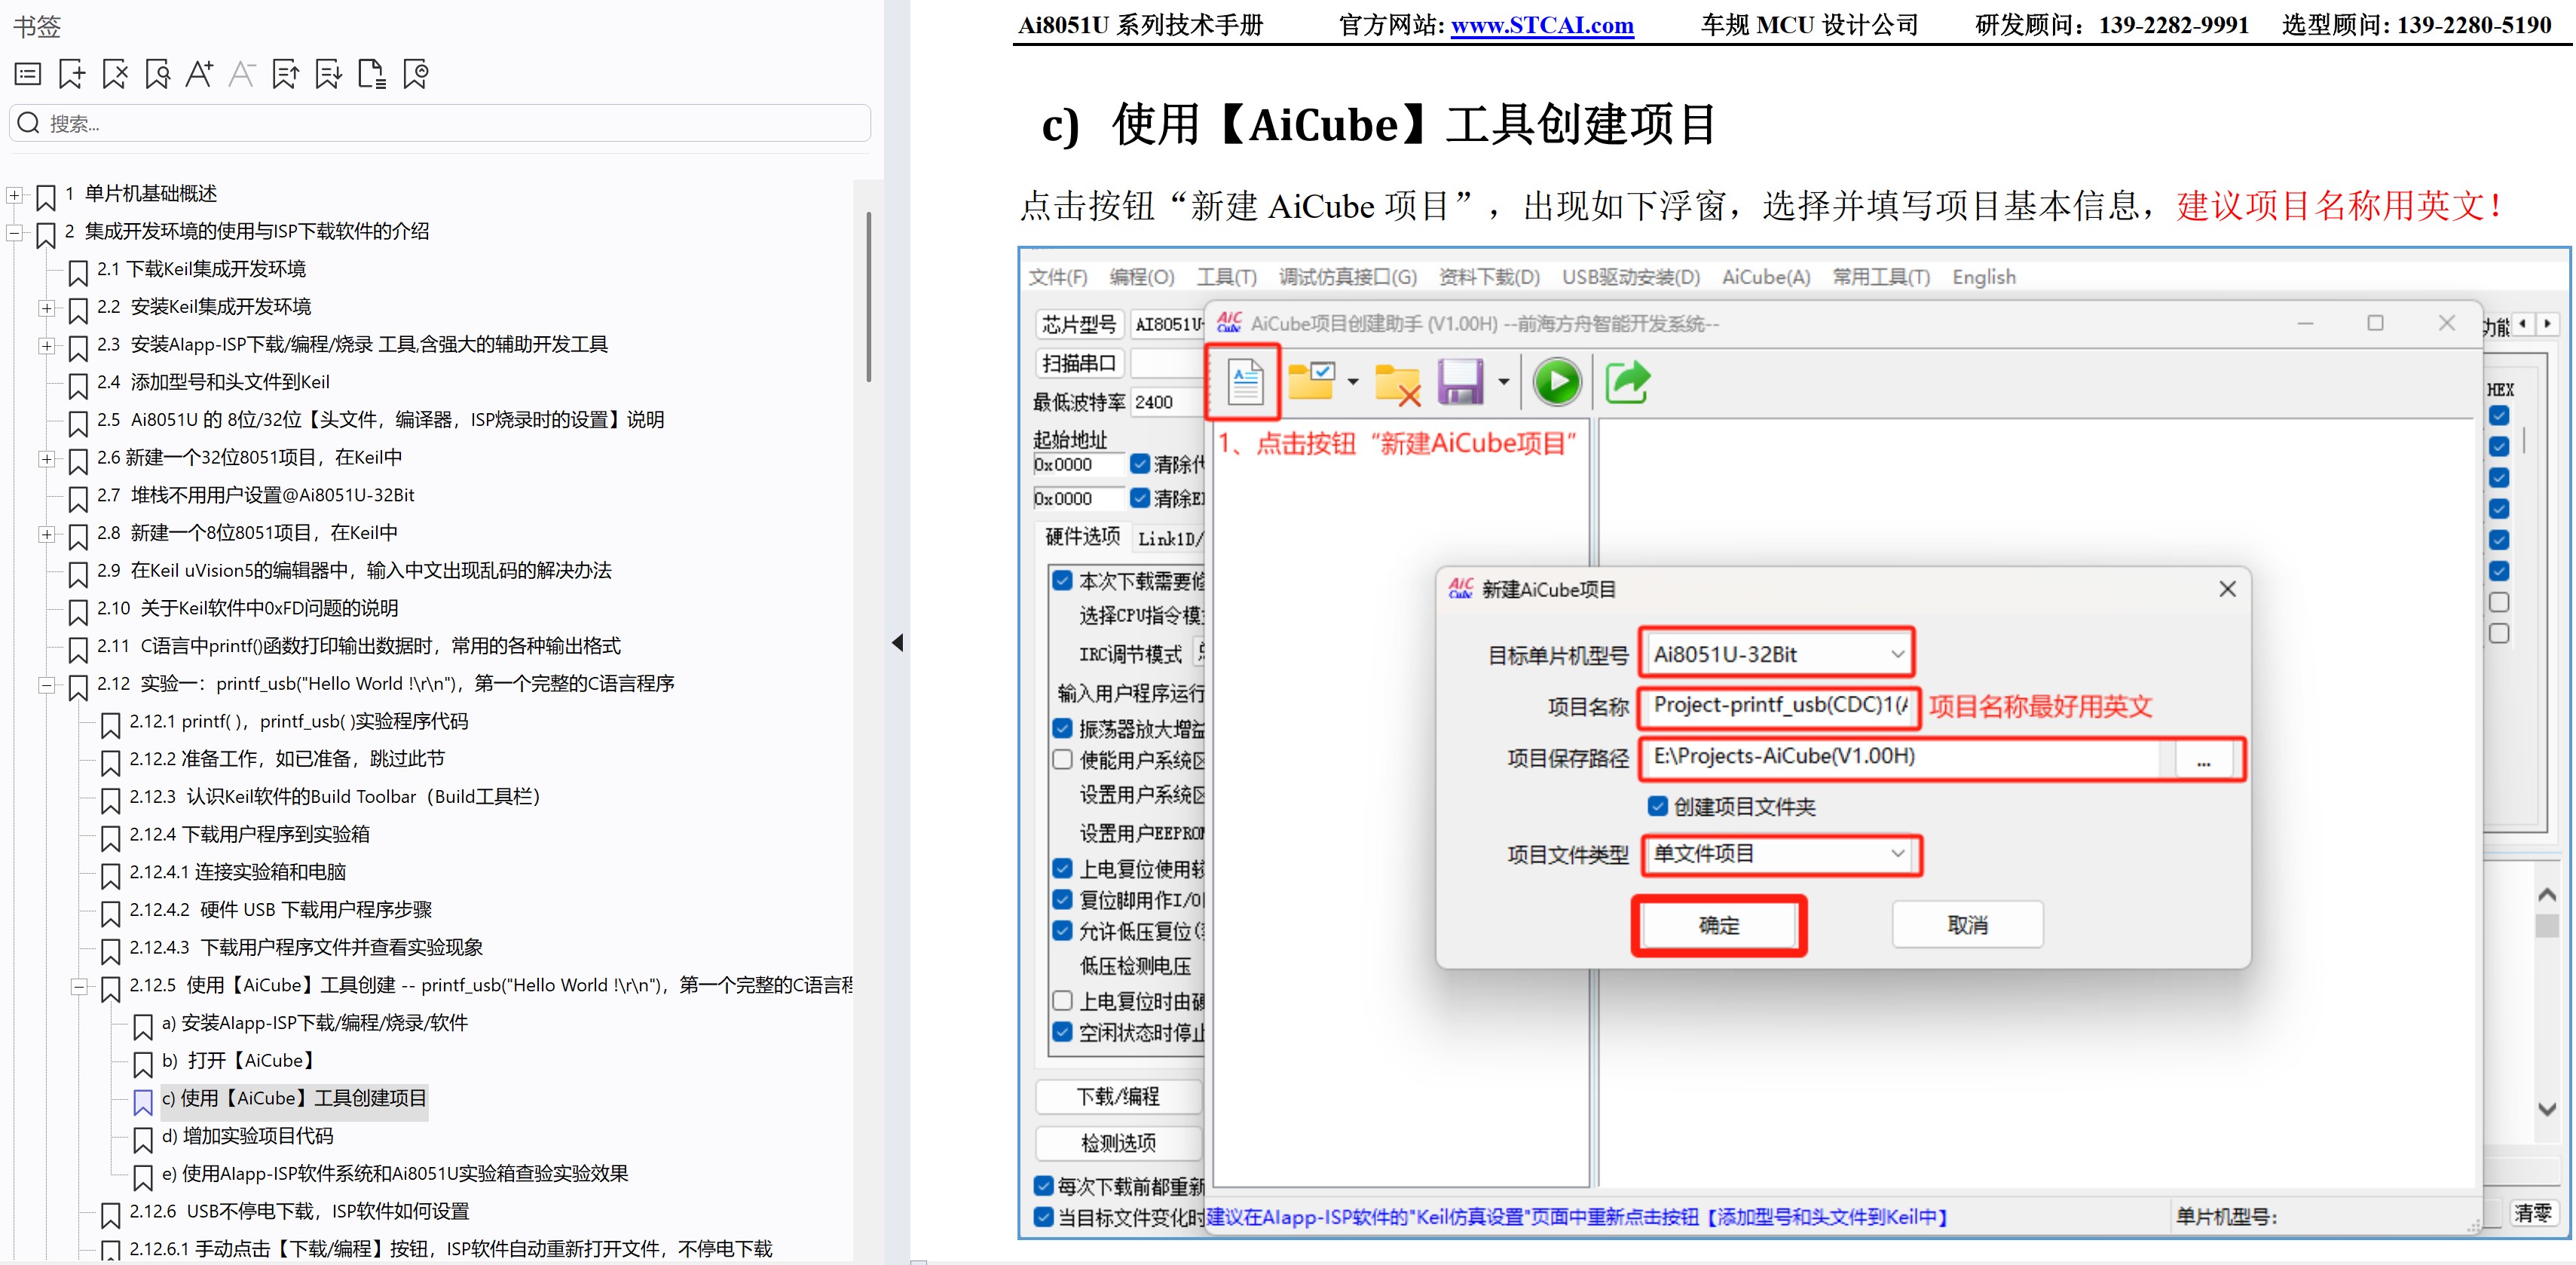Image resolution: width=2576 pixels, height=1265 pixels.
Task: Click the English menu item
Action: tap(1984, 278)
